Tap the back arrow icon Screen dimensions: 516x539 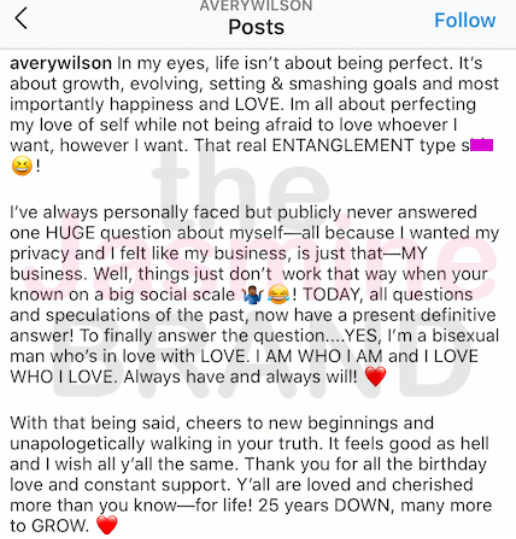(x=21, y=19)
